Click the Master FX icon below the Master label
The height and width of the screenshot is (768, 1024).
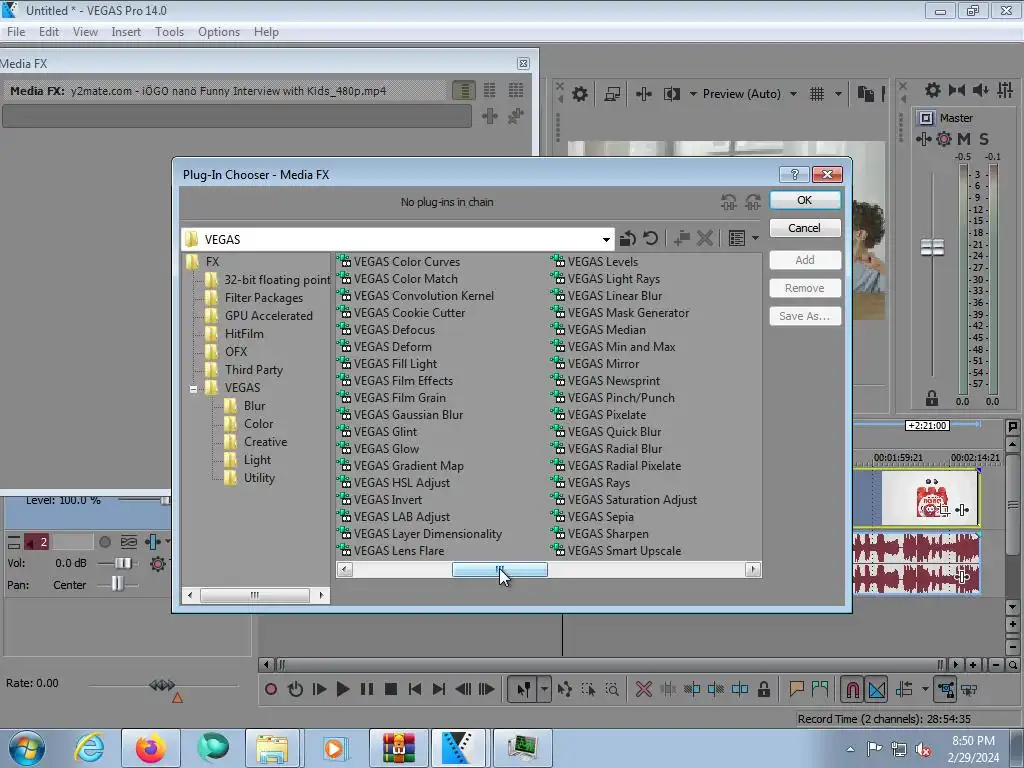(x=923, y=138)
